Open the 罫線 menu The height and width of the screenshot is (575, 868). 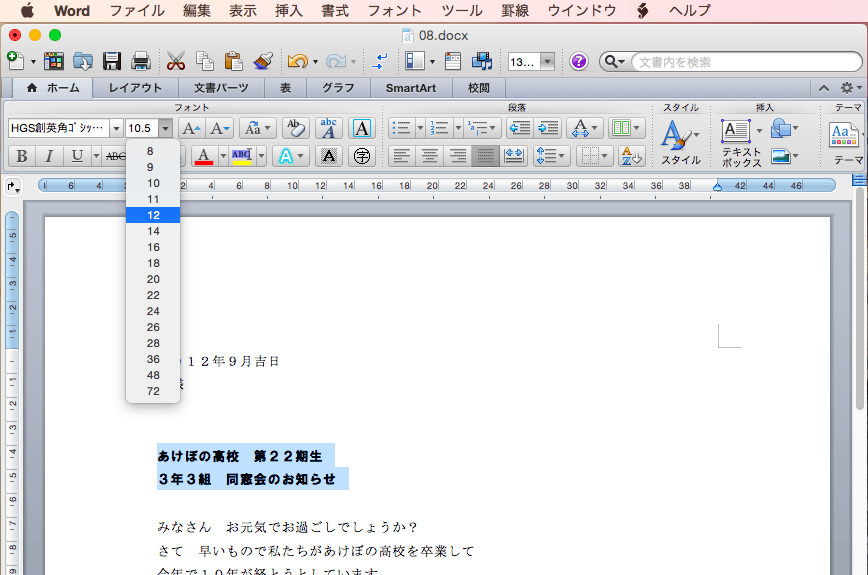click(515, 11)
